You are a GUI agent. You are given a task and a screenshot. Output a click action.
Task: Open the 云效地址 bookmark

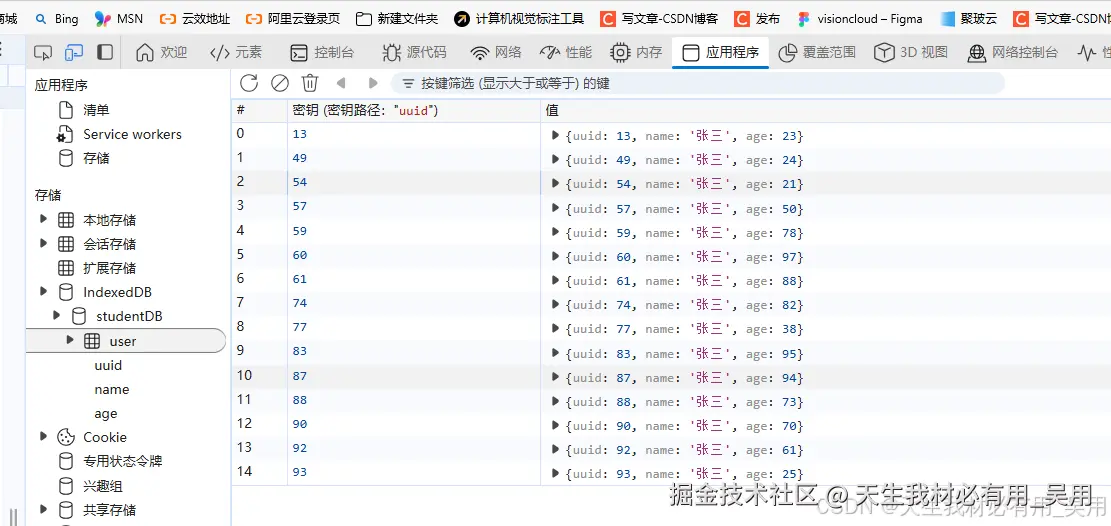(x=195, y=18)
